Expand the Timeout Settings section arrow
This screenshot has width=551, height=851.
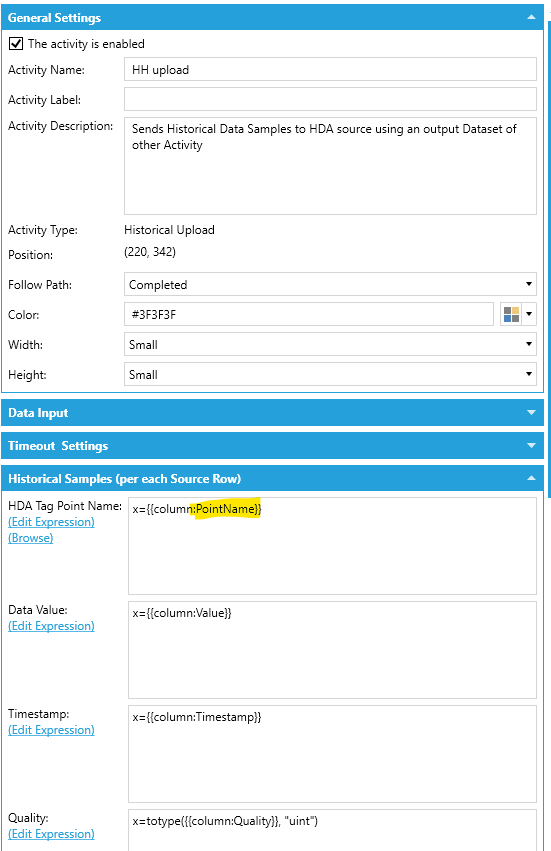(531, 446)
